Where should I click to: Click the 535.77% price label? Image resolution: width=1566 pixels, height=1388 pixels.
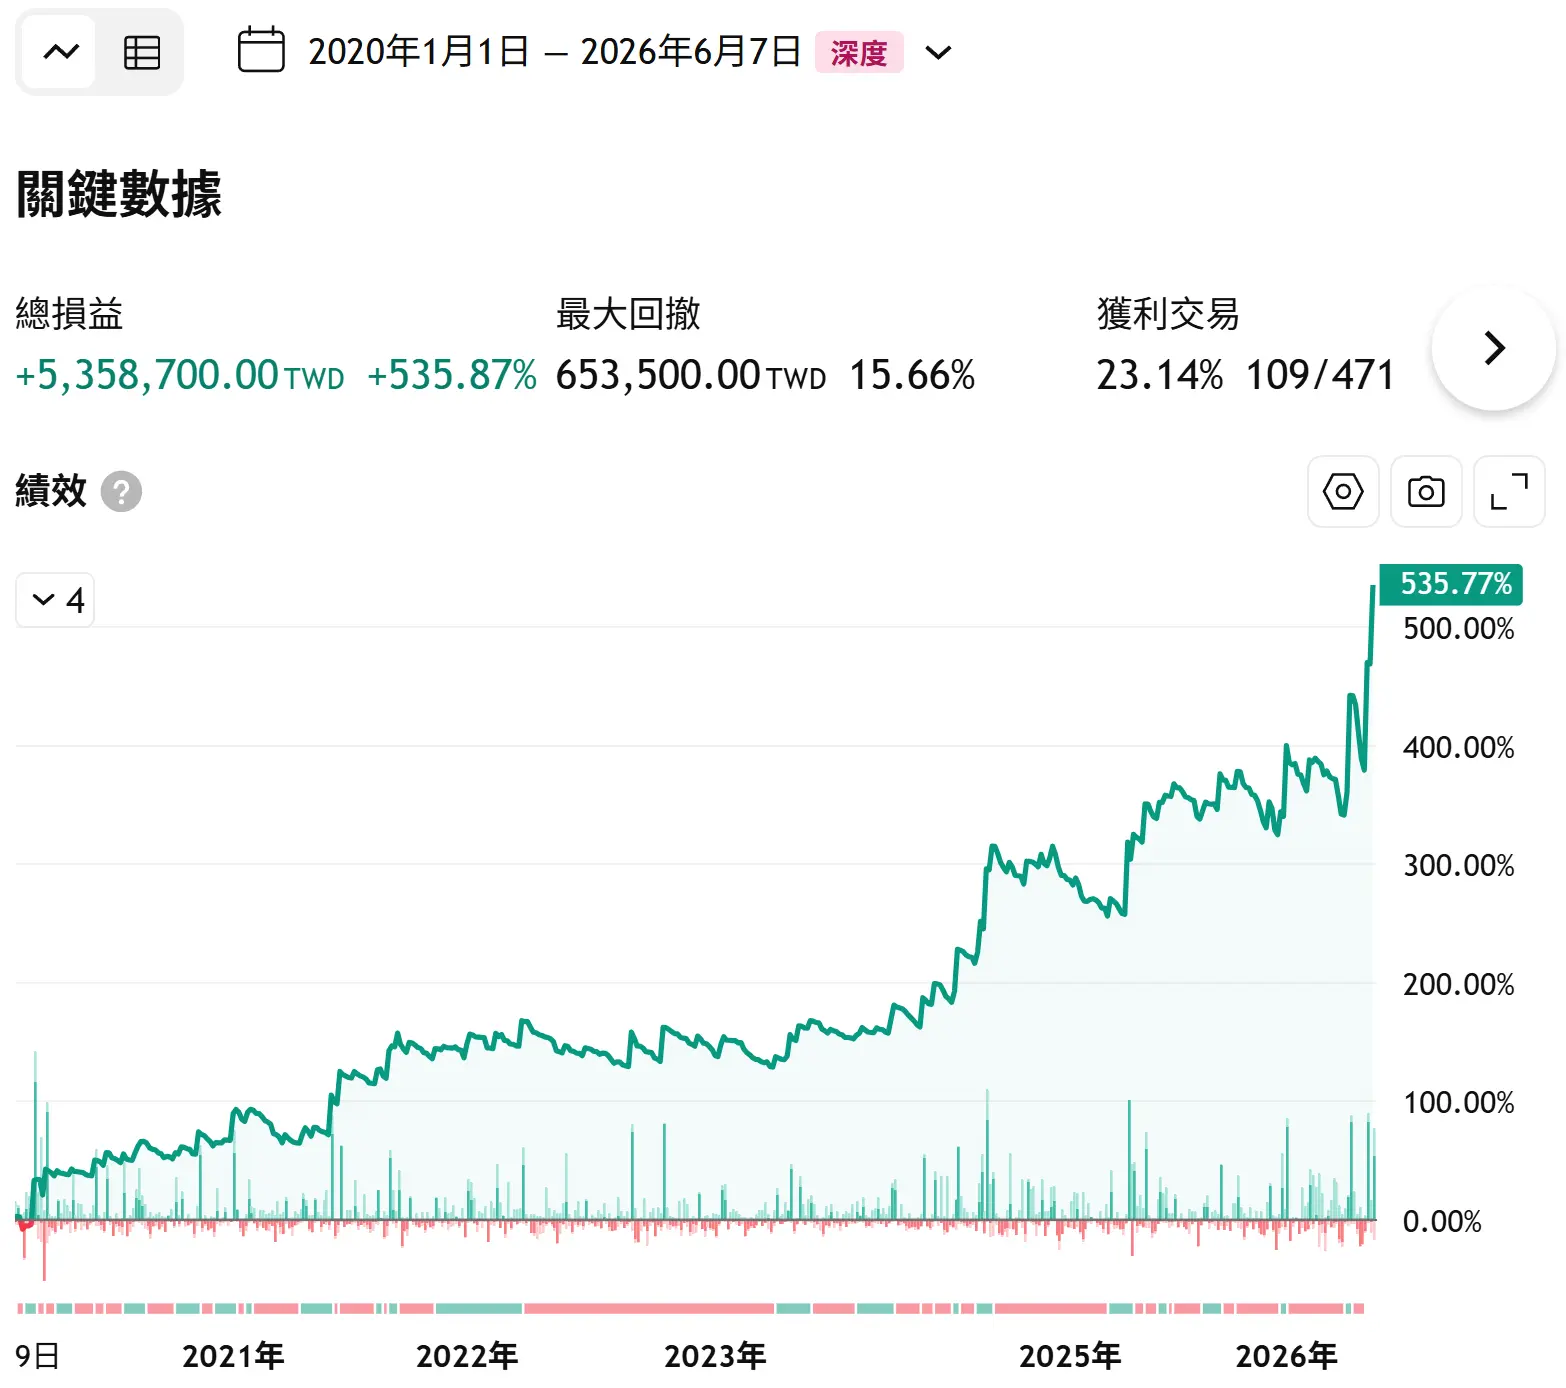click(1451, 584)
